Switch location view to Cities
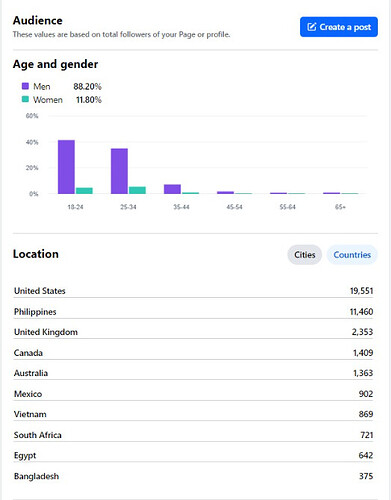Viewport: 391px width, 500px height. (304, 255)
